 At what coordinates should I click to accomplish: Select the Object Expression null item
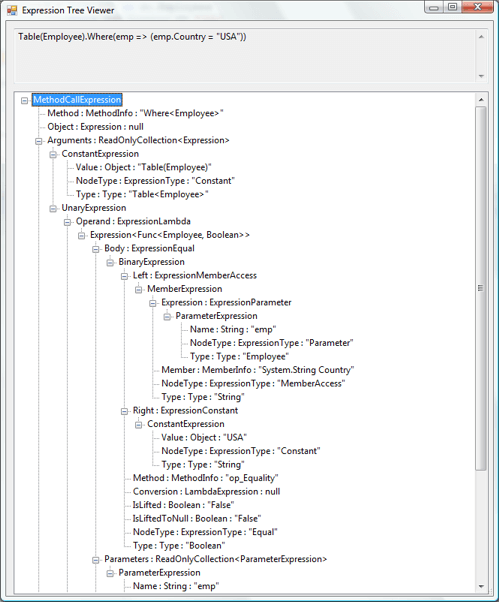click(95, 127)
